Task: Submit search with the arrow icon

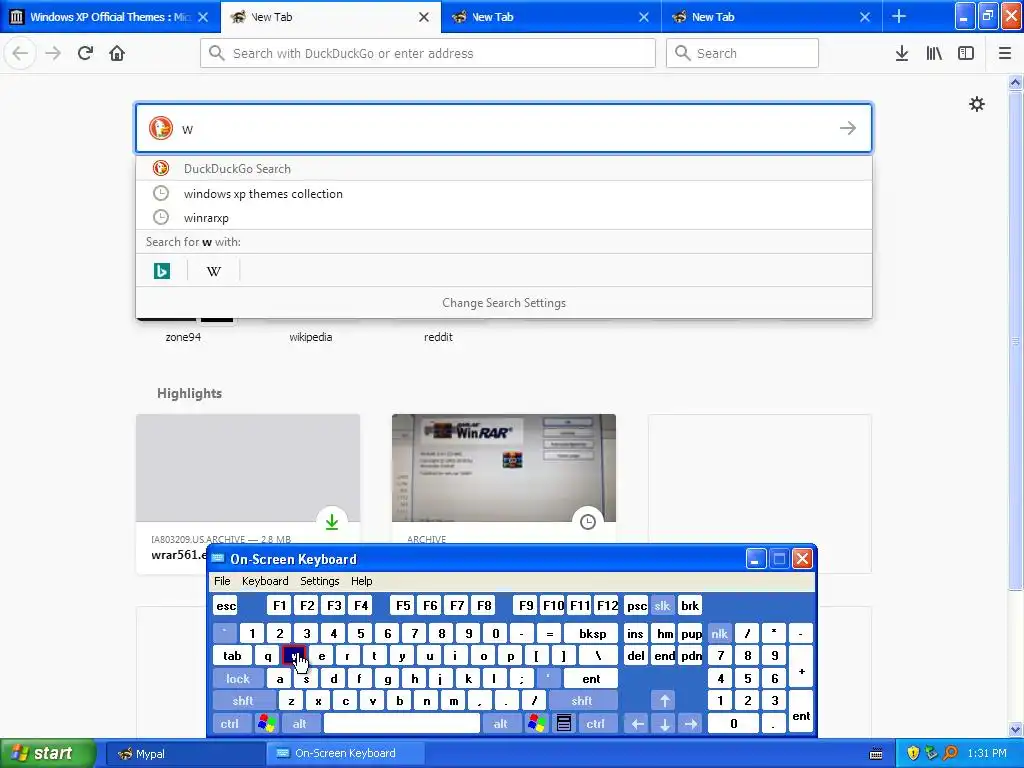Action: point(848,128)
